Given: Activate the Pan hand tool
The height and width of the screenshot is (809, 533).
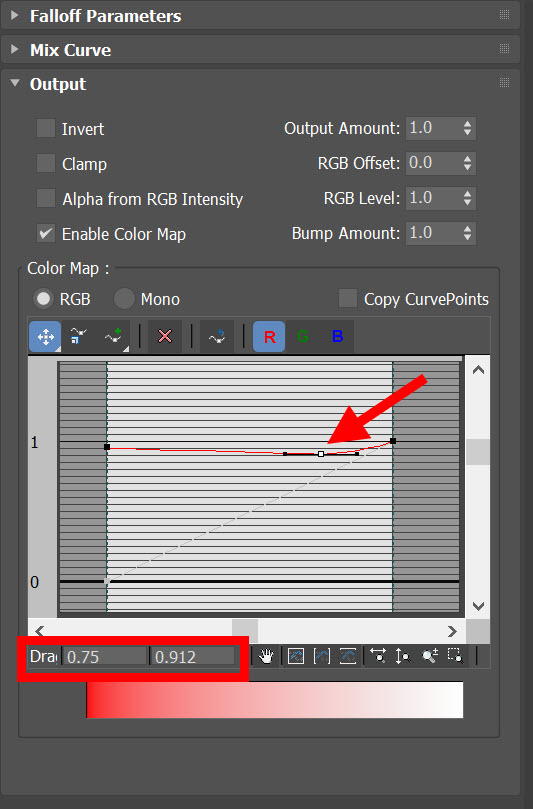Looking at the screenshot, I should [x=266, y=656].
